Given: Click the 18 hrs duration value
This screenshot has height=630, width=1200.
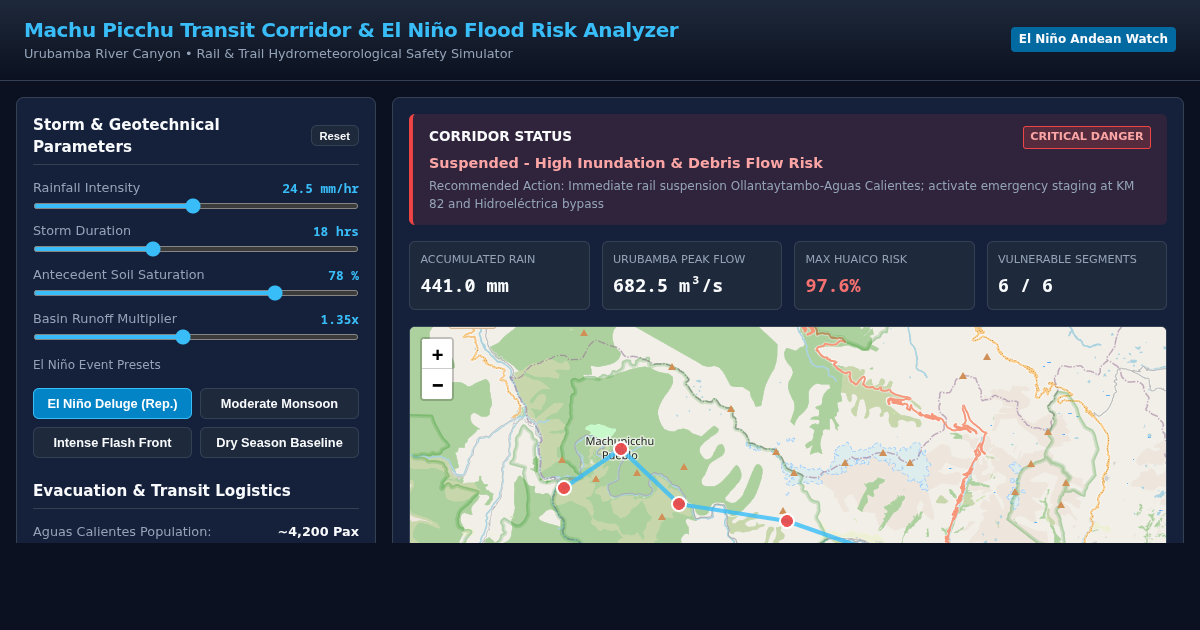Looking at the screenshot, I should pos(336,232).
